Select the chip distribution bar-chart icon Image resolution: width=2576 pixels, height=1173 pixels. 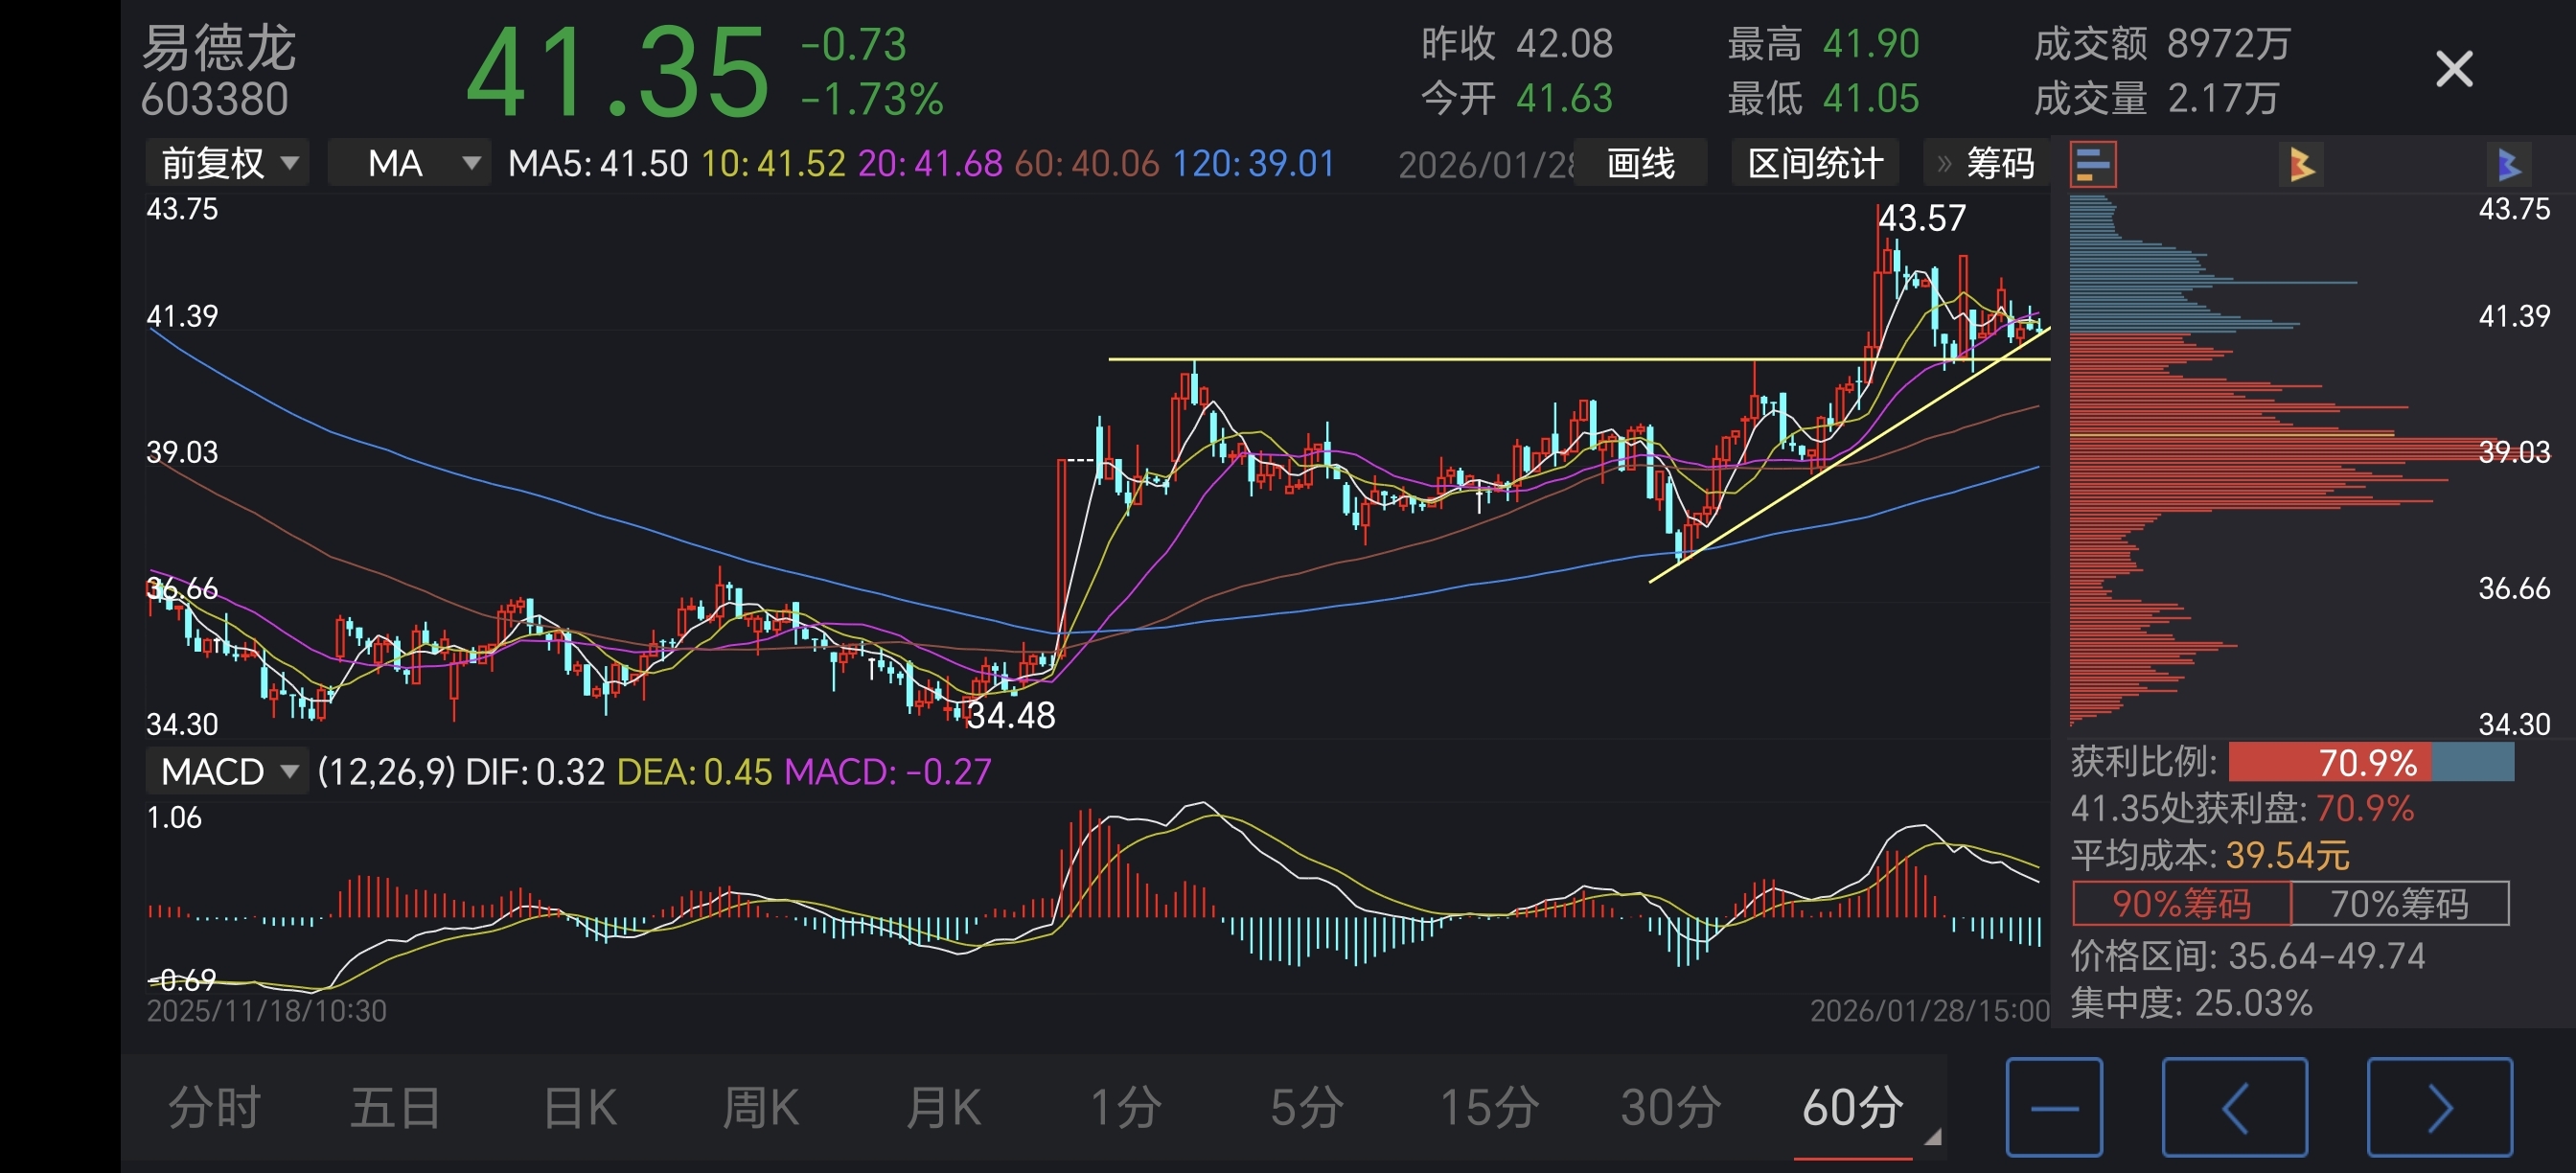pos(2093,164)
